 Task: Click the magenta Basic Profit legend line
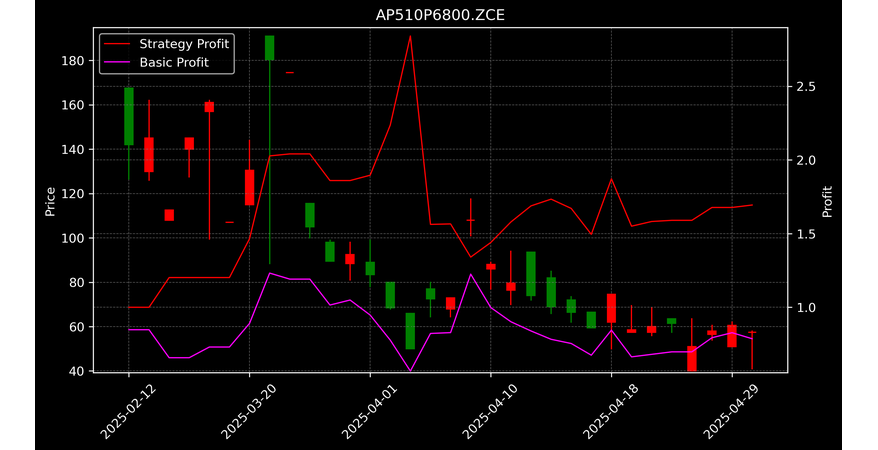click(x=117, y=62)
